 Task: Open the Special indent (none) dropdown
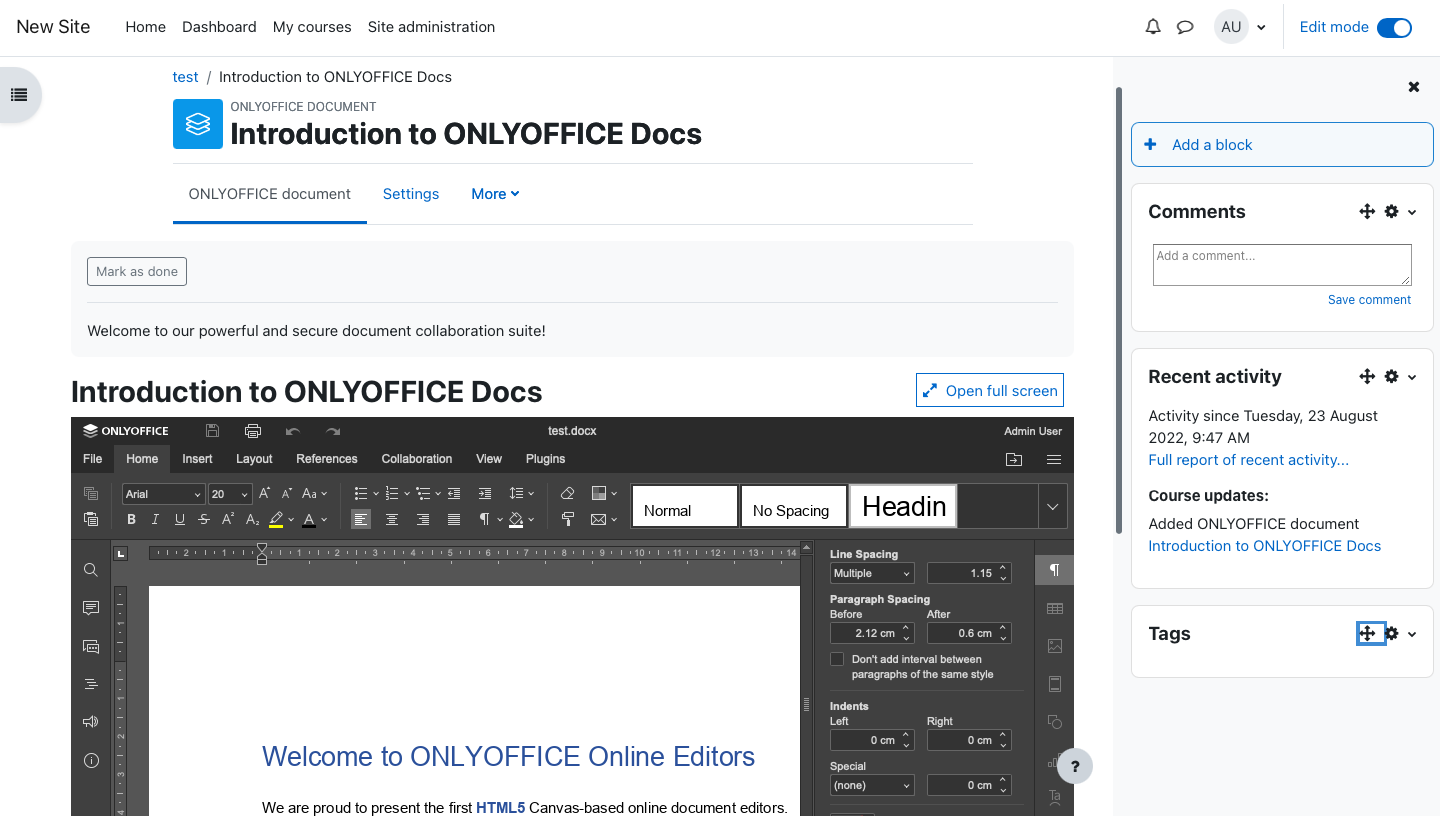pos(872,785)
